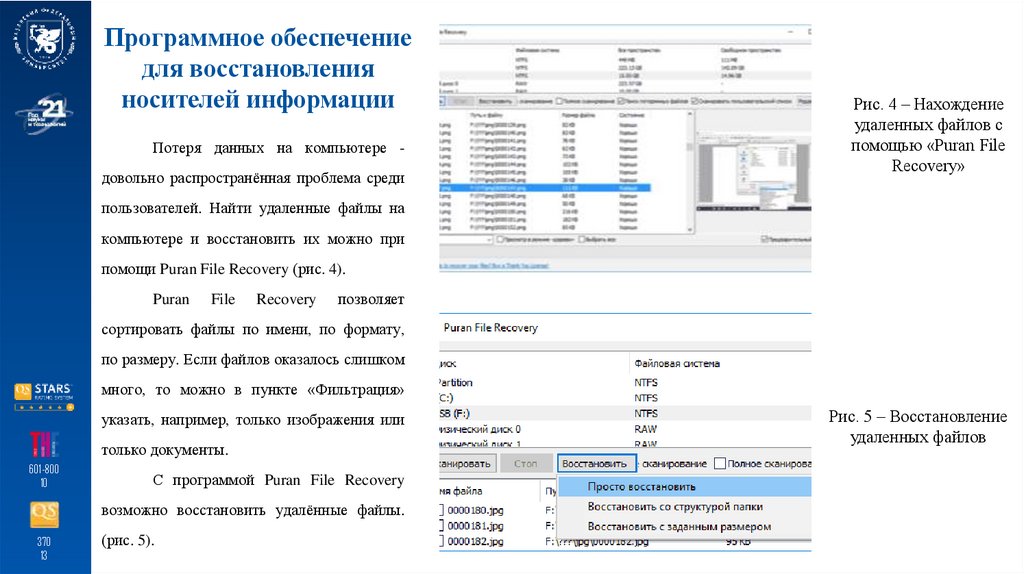Click the 'Puran File Recovery' window title
This screenshot has width=1024, height=574.
tap(490, 328)
